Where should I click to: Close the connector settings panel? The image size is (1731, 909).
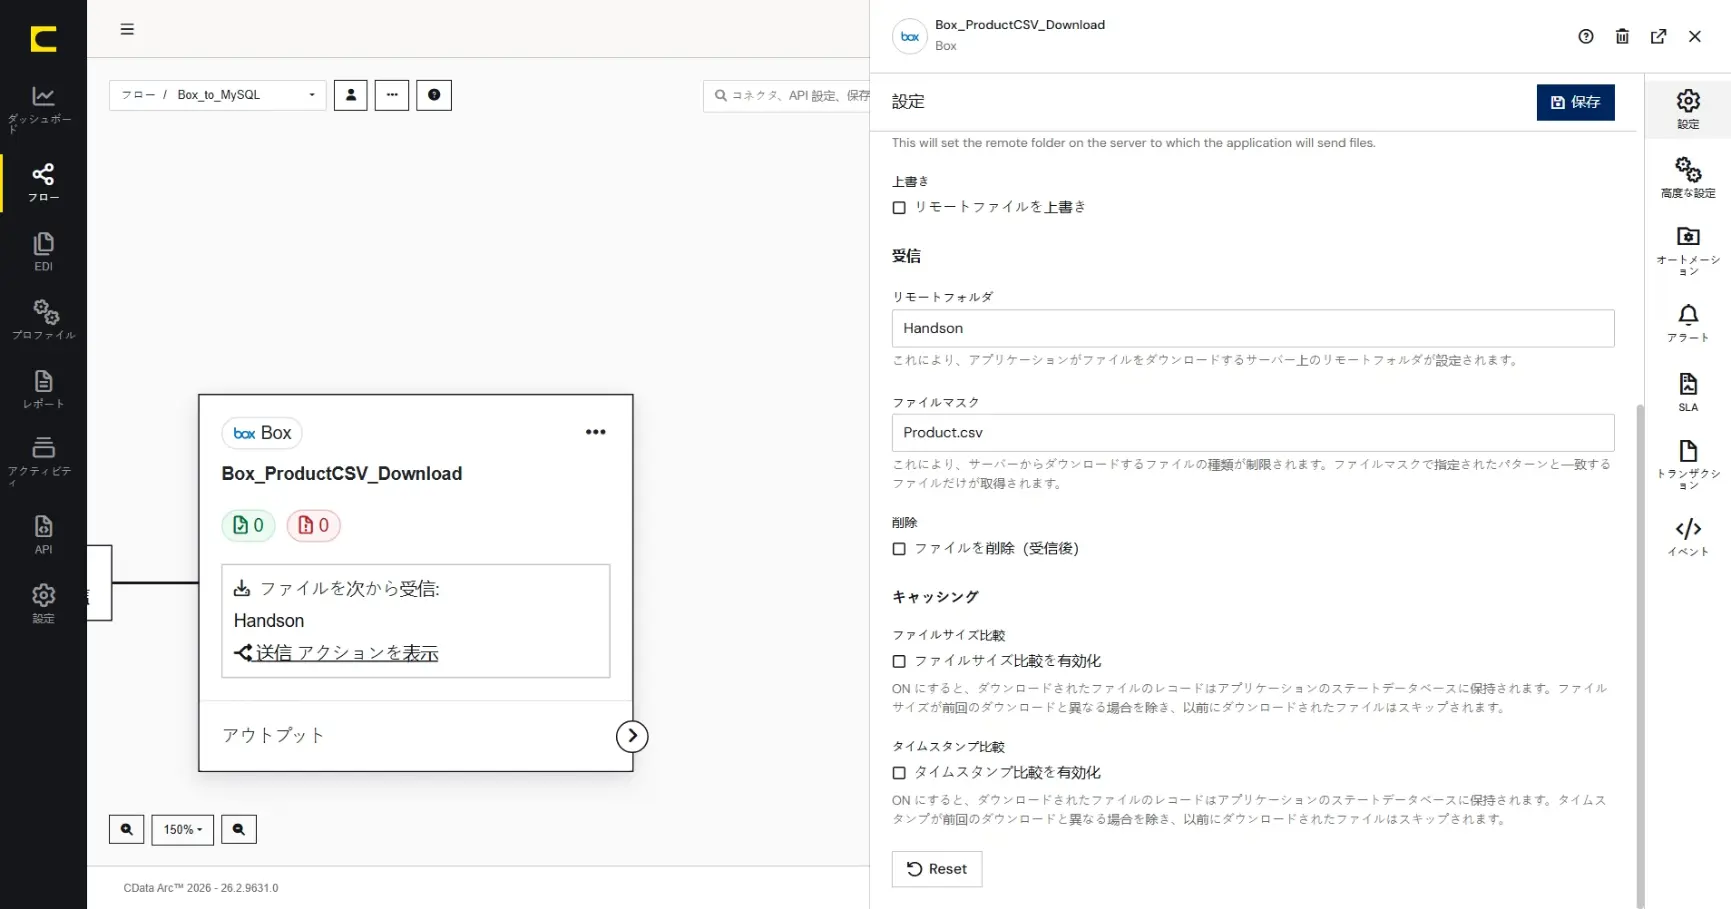pyautogui.click(x=1694, y=37)
